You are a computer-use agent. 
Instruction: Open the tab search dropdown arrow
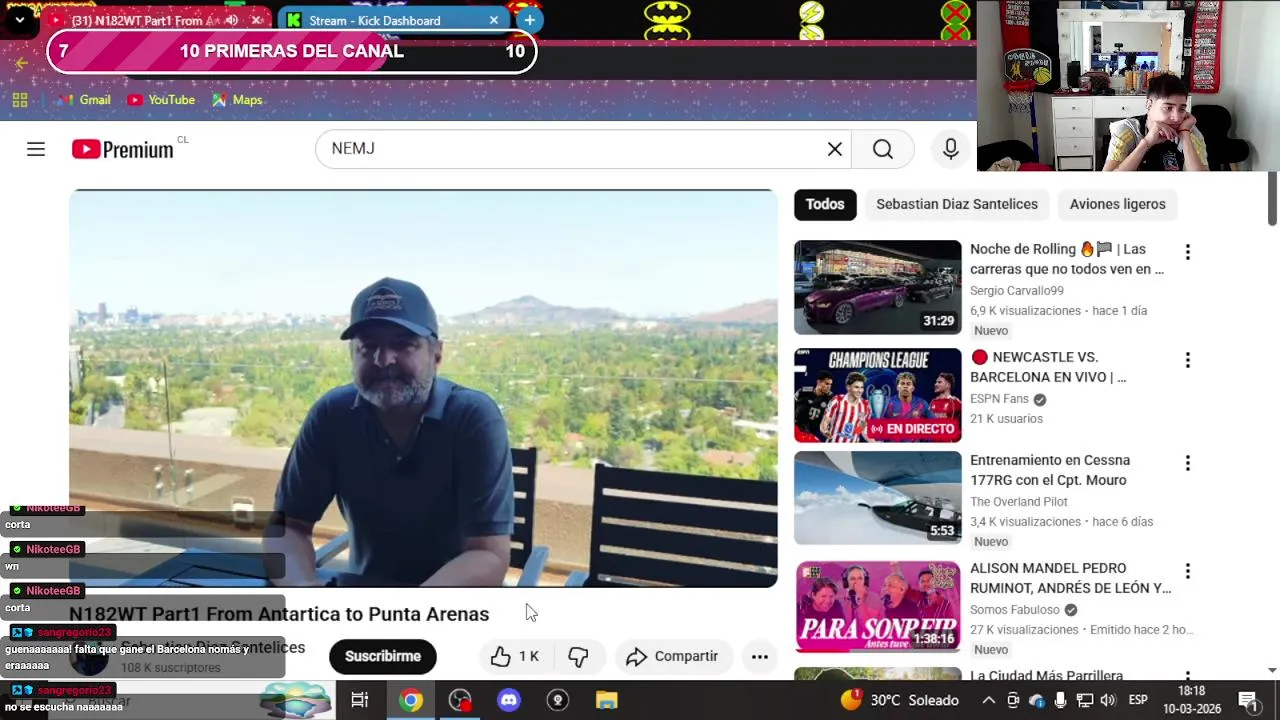[19, 20]
